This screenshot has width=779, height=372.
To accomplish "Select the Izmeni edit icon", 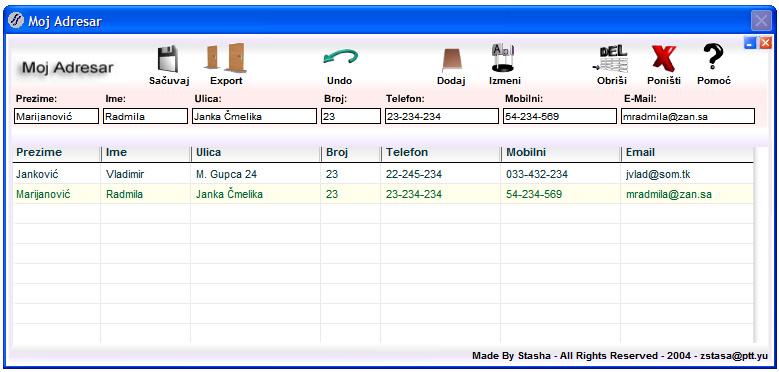I will (503, 58).
